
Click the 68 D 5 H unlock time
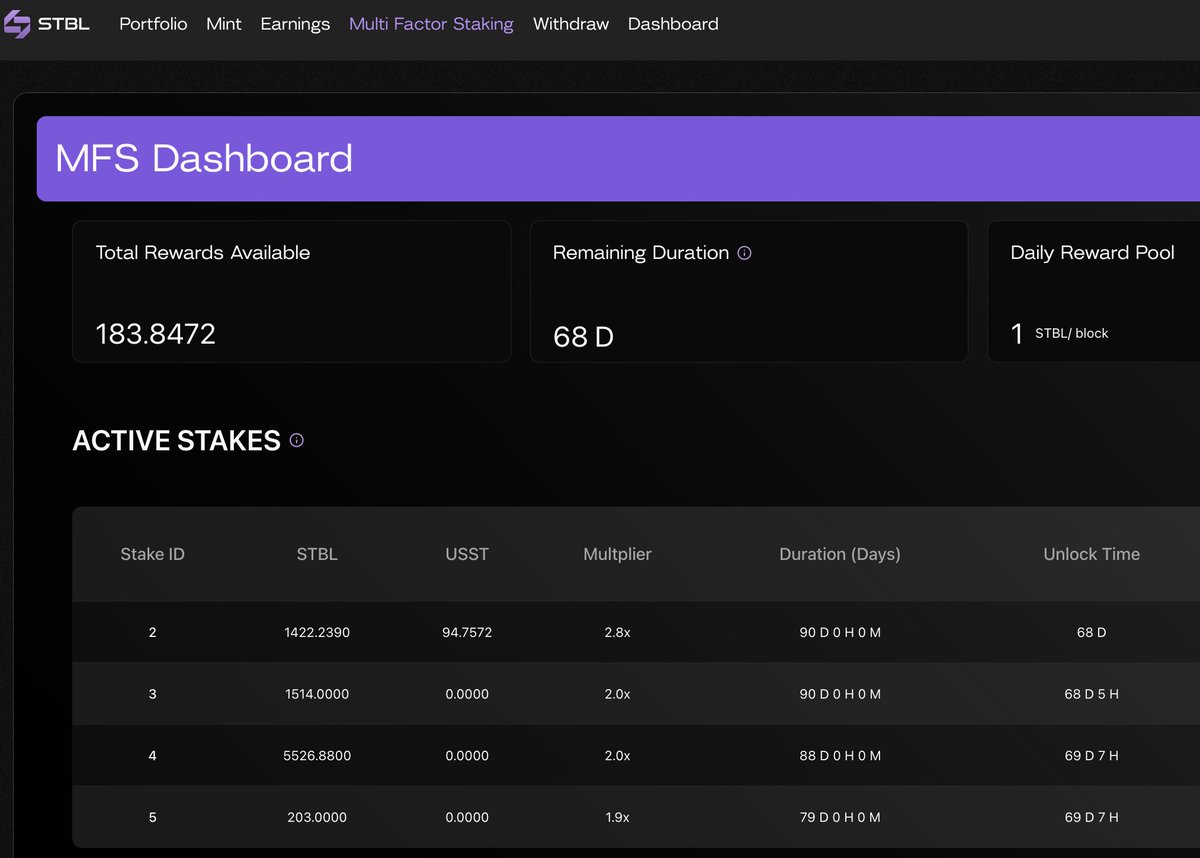coord(1091,693)
